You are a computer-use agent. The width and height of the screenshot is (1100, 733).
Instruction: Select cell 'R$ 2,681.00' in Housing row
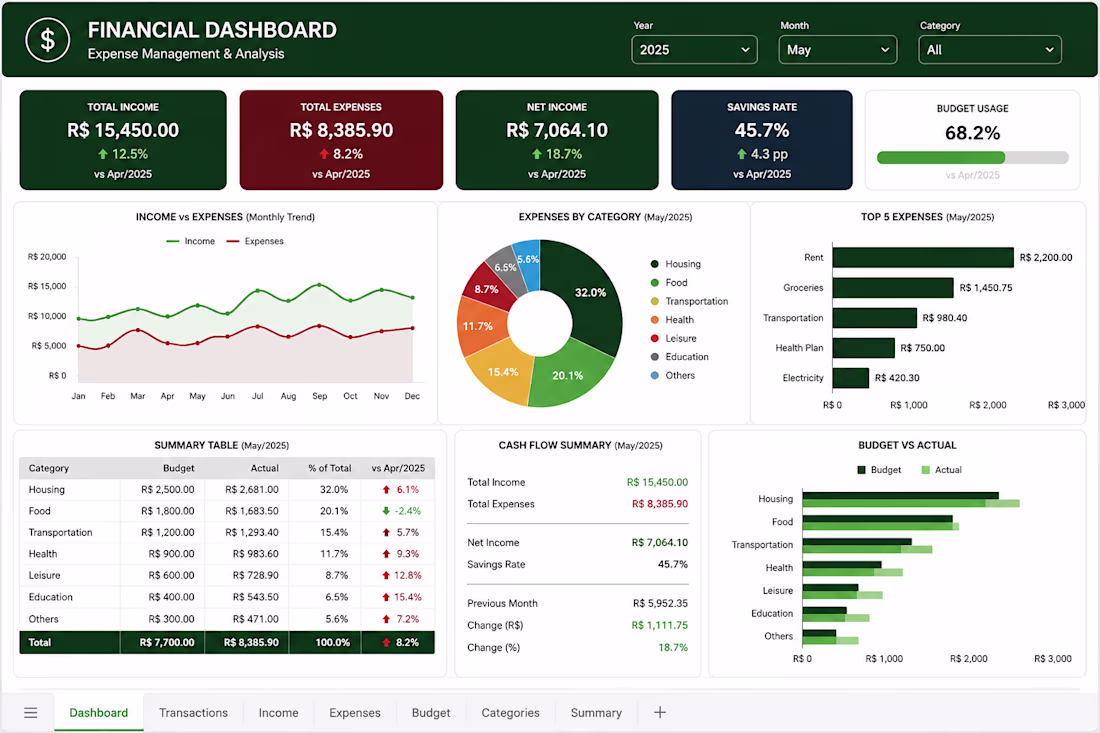[251, 490]
